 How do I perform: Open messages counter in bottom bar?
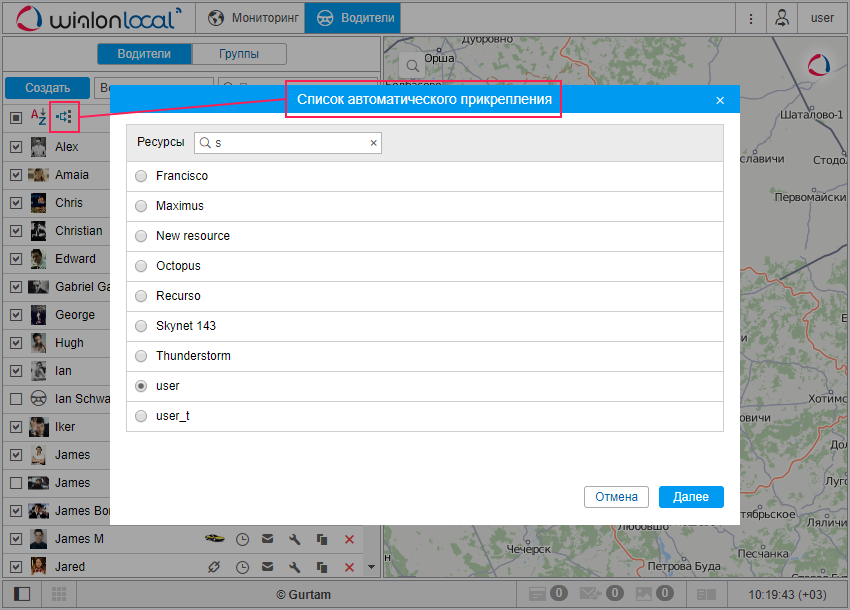pyautogui.click(x=601, y=594)
